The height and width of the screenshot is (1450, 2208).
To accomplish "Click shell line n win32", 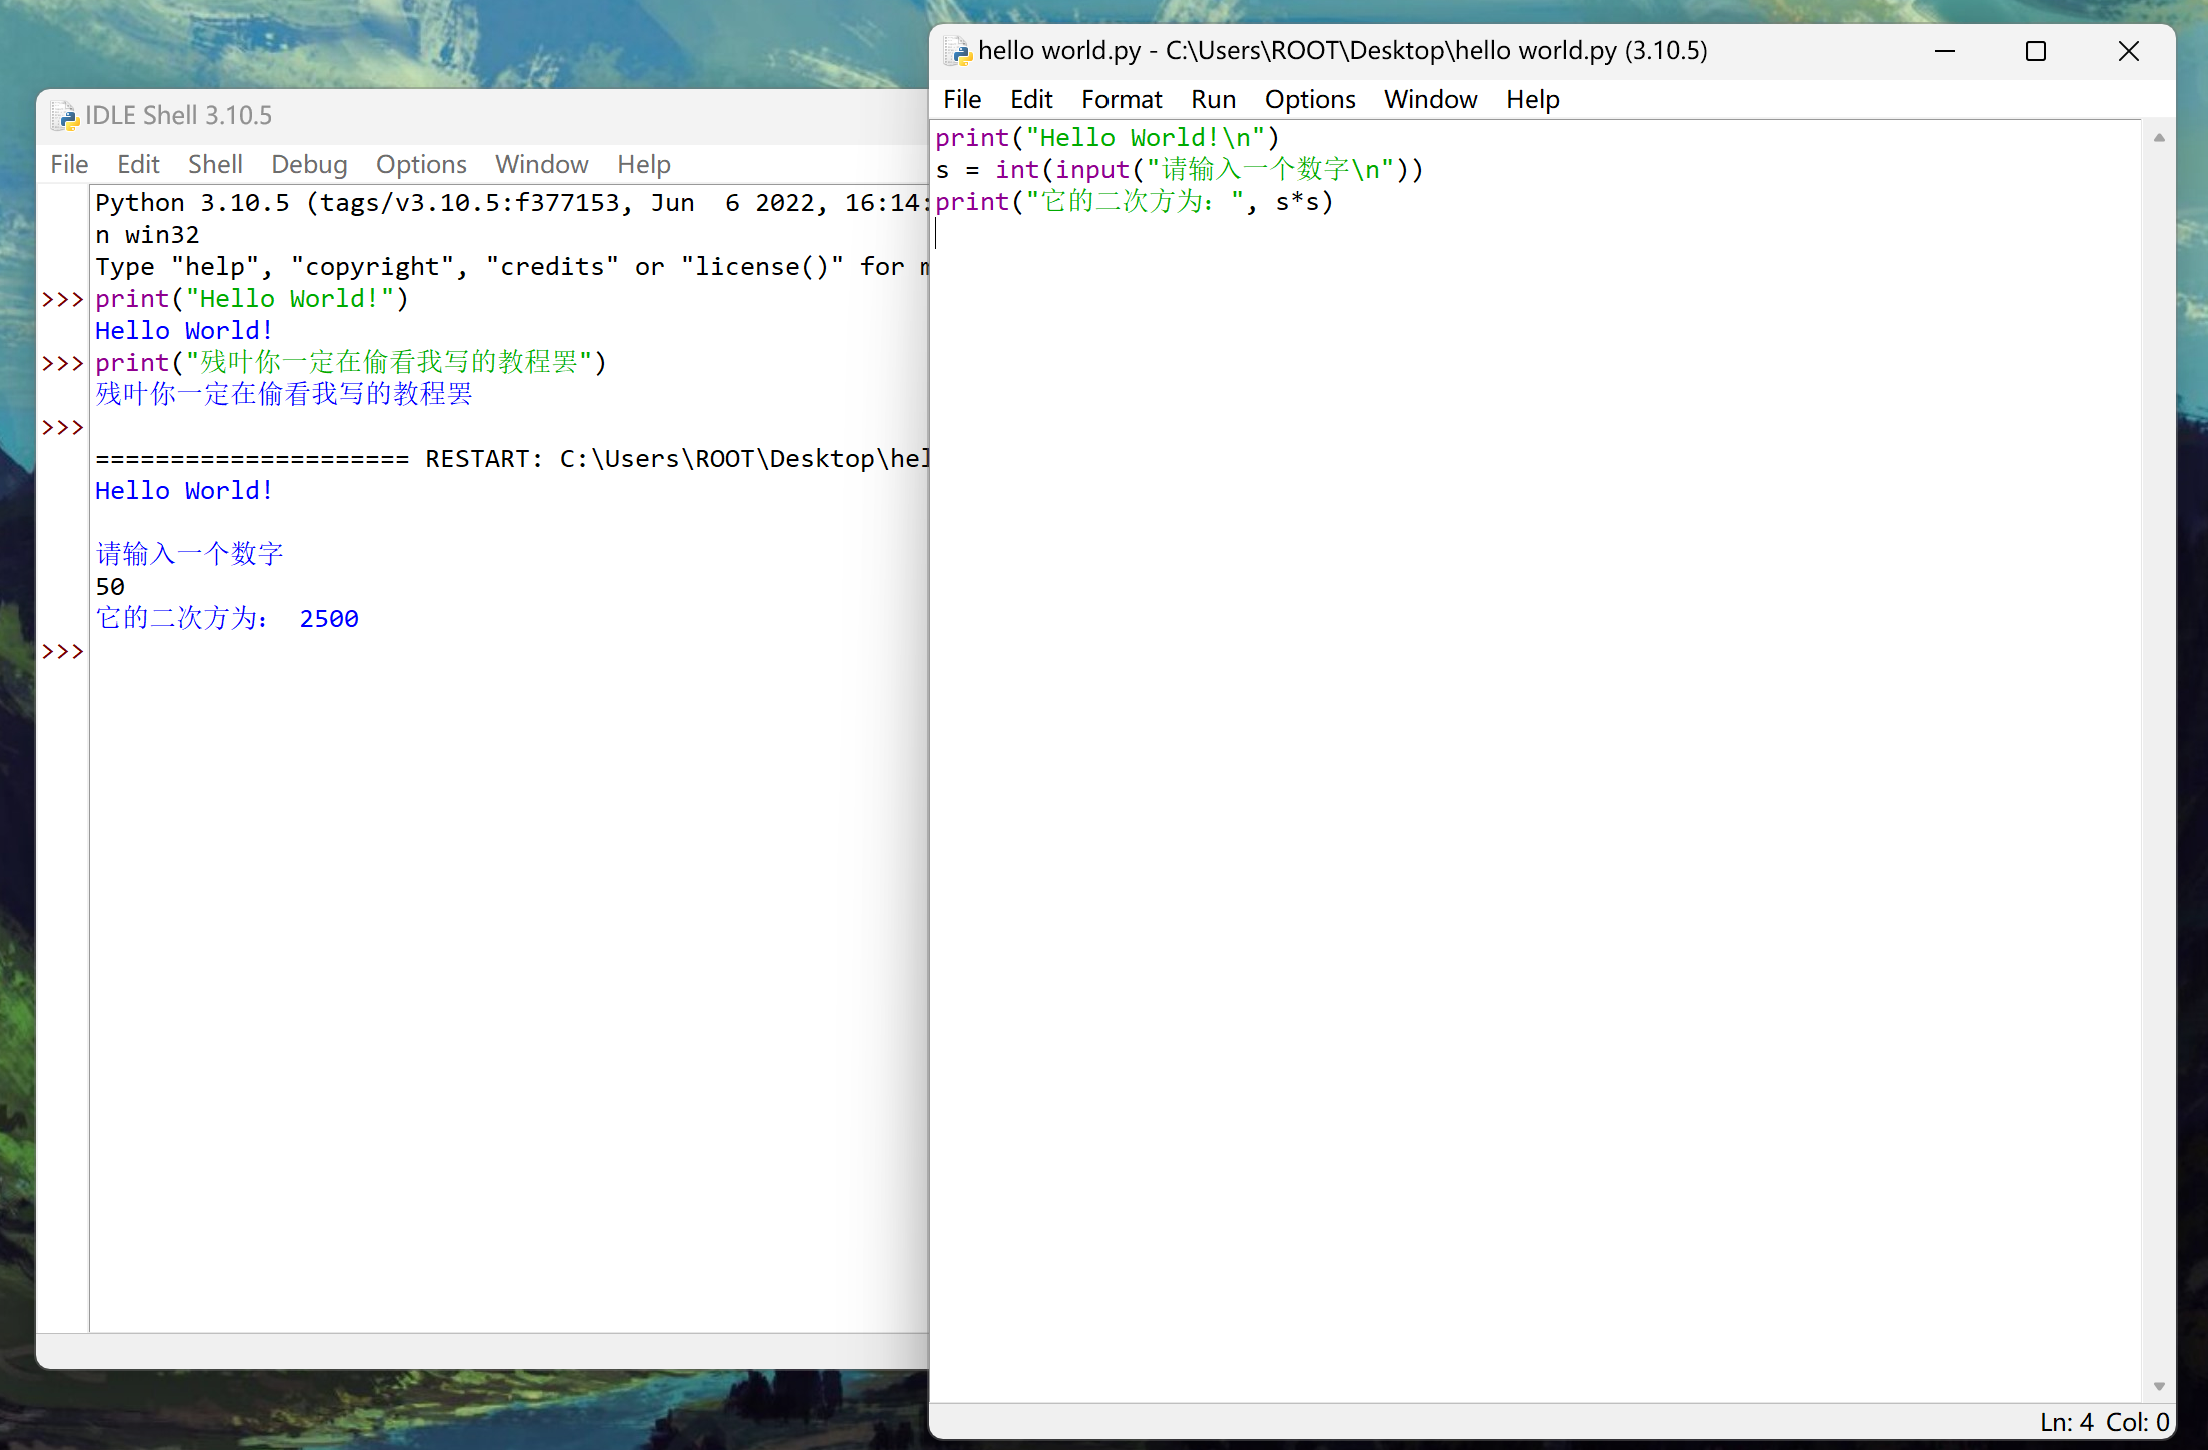I will [x=147, y=235].
